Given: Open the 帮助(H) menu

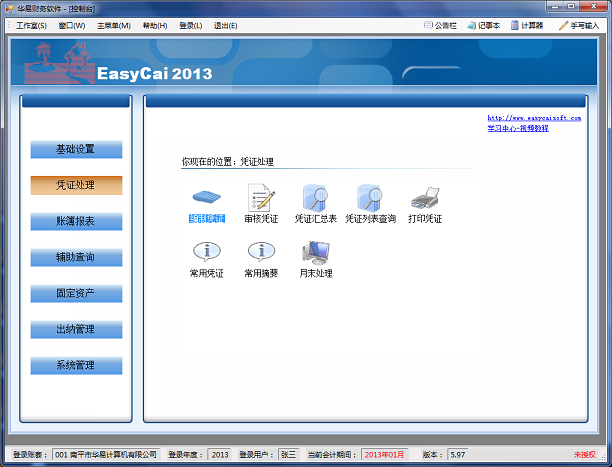Looking at the screenshot, I should (x=155, y=26).
